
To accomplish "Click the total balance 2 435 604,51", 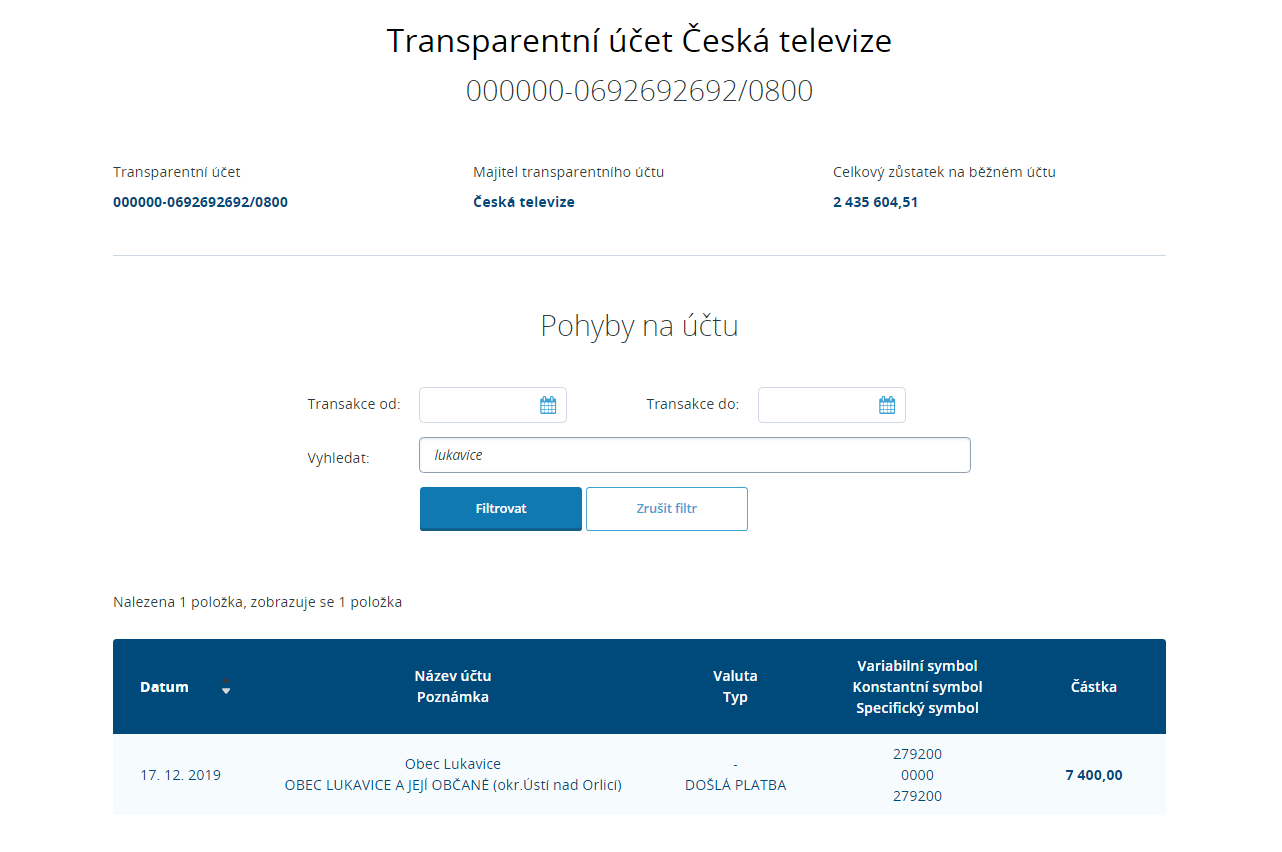I will point(875,202).
